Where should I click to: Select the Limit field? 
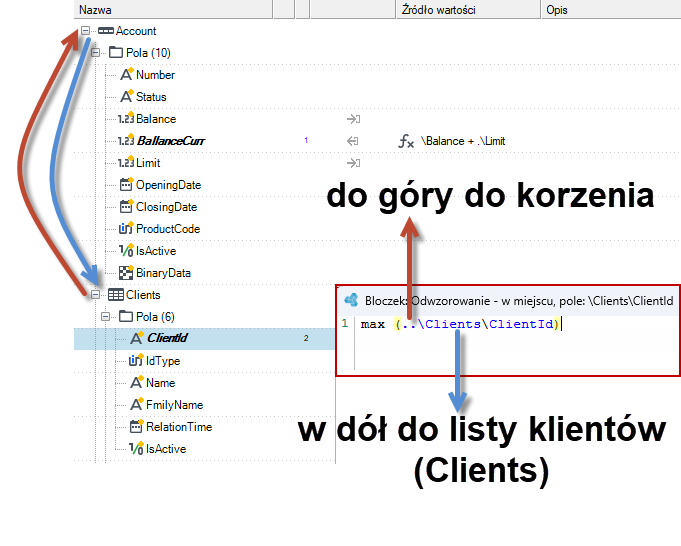coord(148,163)
